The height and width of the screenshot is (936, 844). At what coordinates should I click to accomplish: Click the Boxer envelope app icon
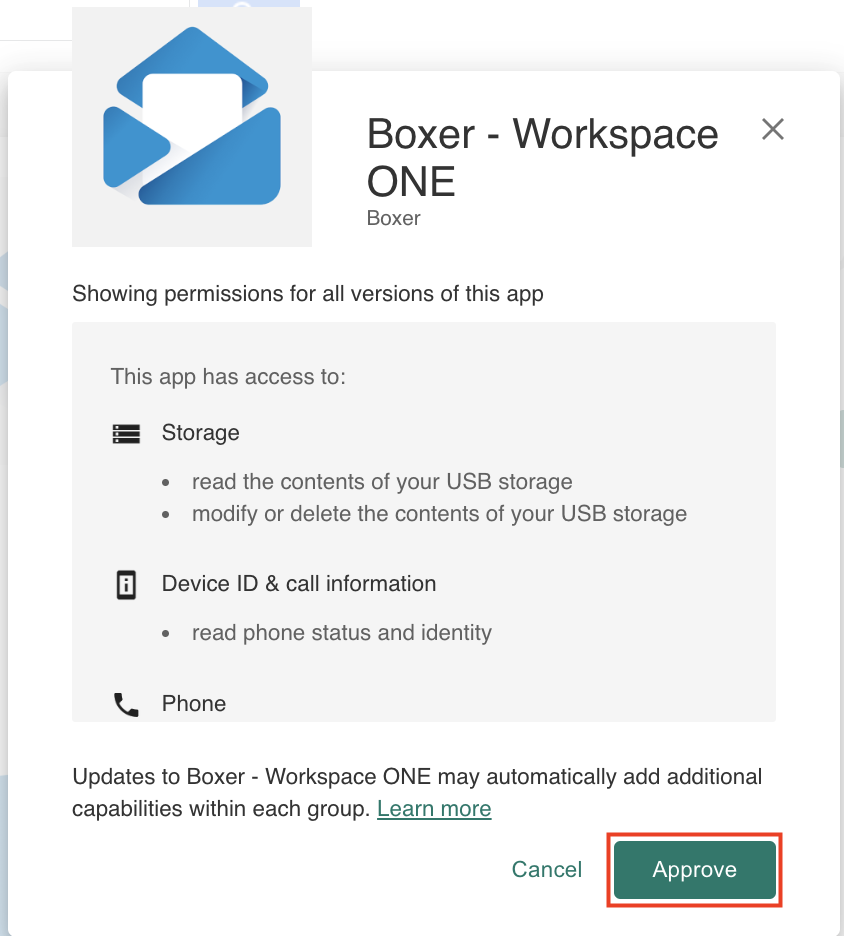[x=190, y=125]
